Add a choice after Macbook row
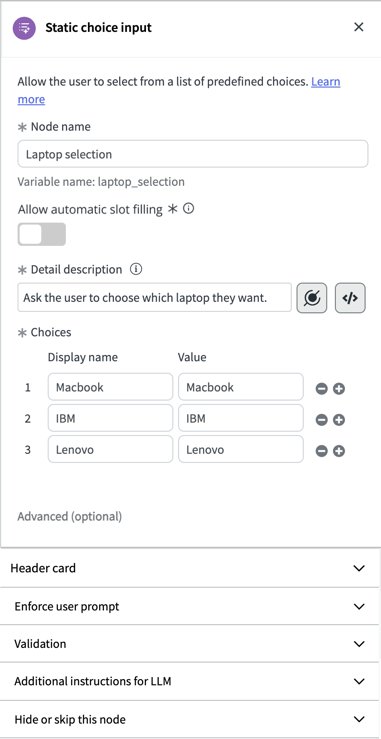The width and height of the screenshot is (381, 739). click(x=339, y=389)
